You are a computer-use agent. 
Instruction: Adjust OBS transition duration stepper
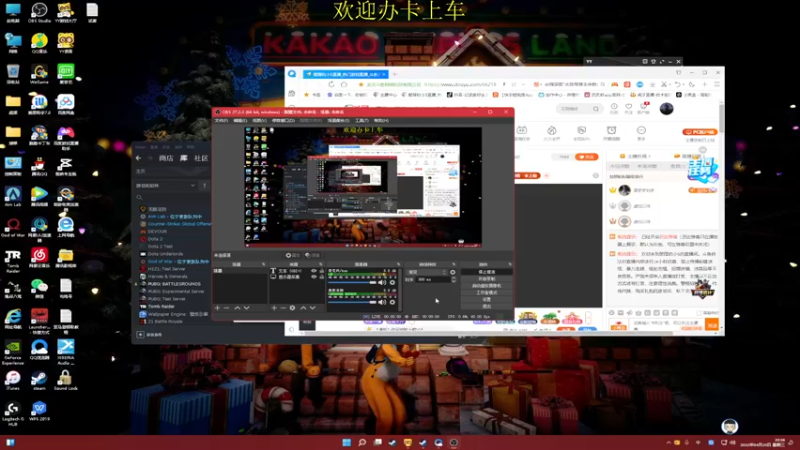[x=454, y=280]
